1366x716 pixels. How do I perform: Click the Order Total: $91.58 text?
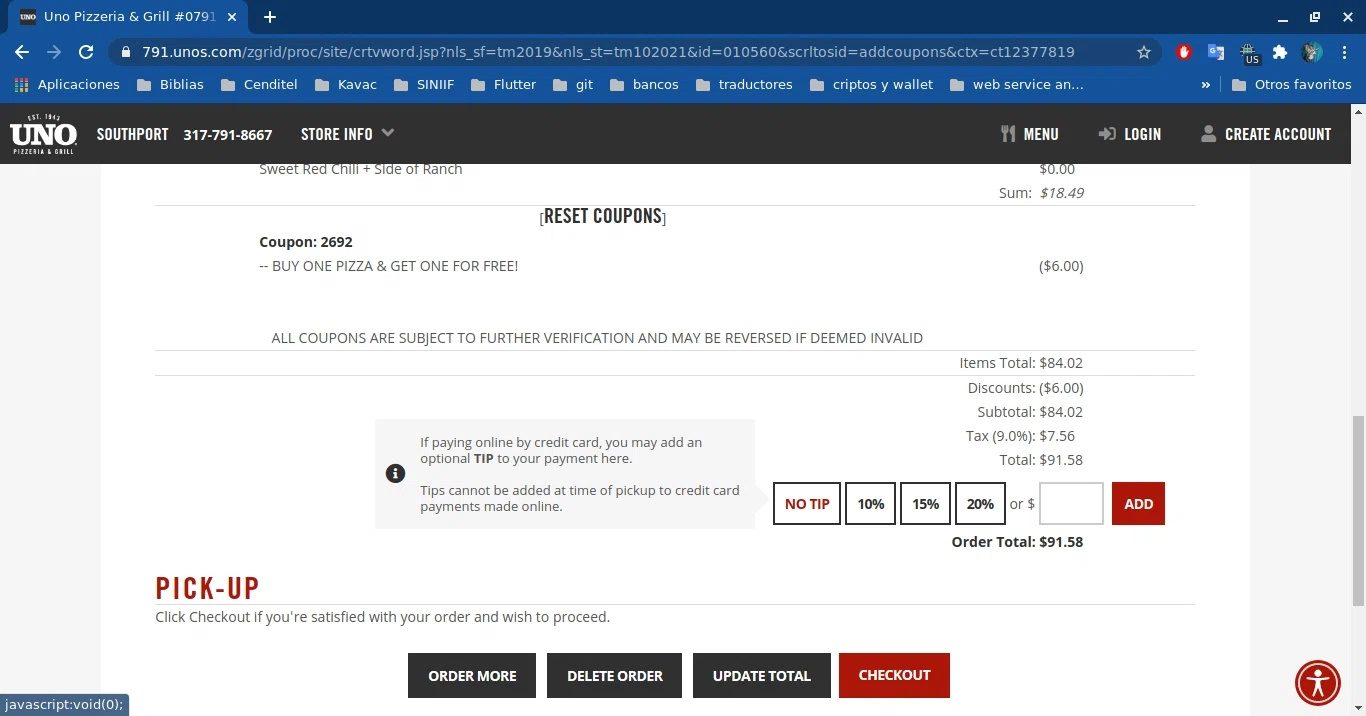pos(1017,542)
